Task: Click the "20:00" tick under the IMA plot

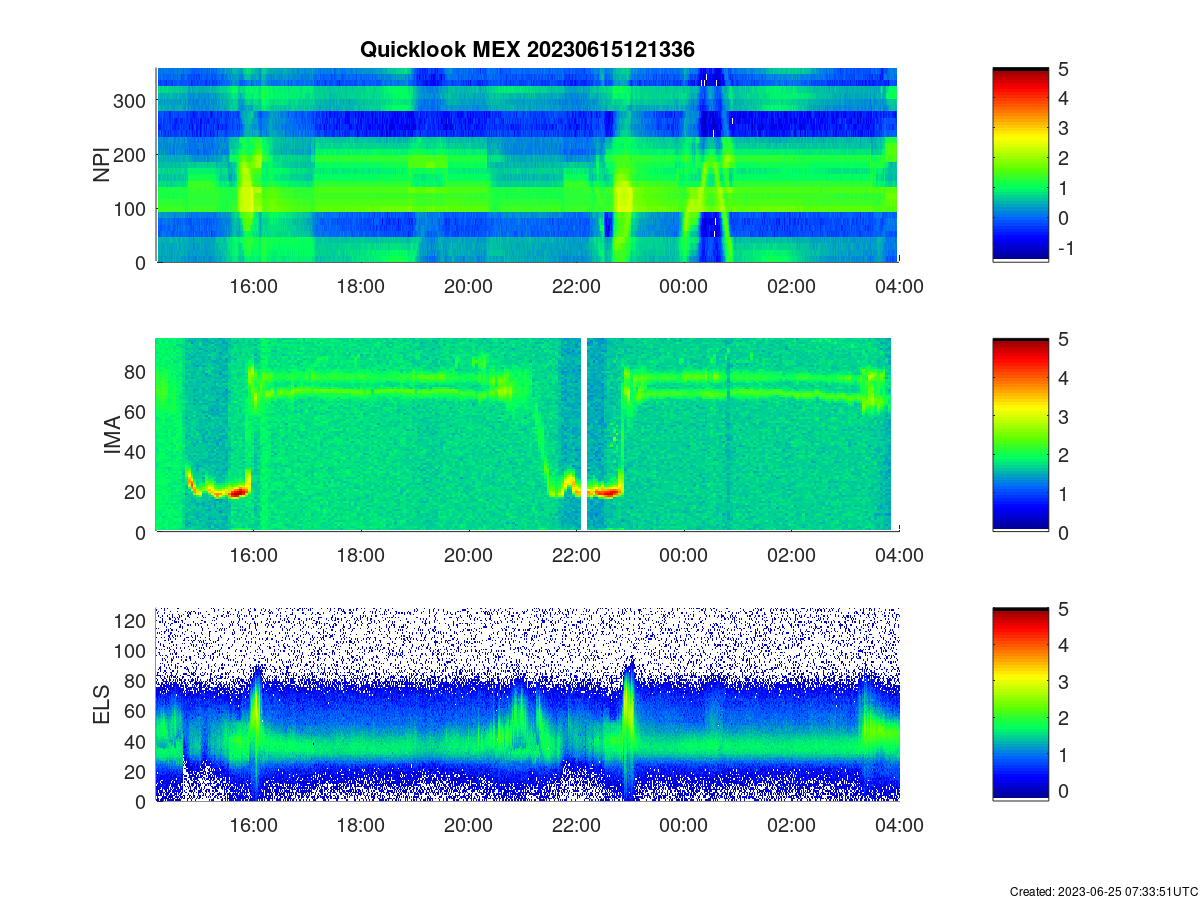Action: click(469, 557)
